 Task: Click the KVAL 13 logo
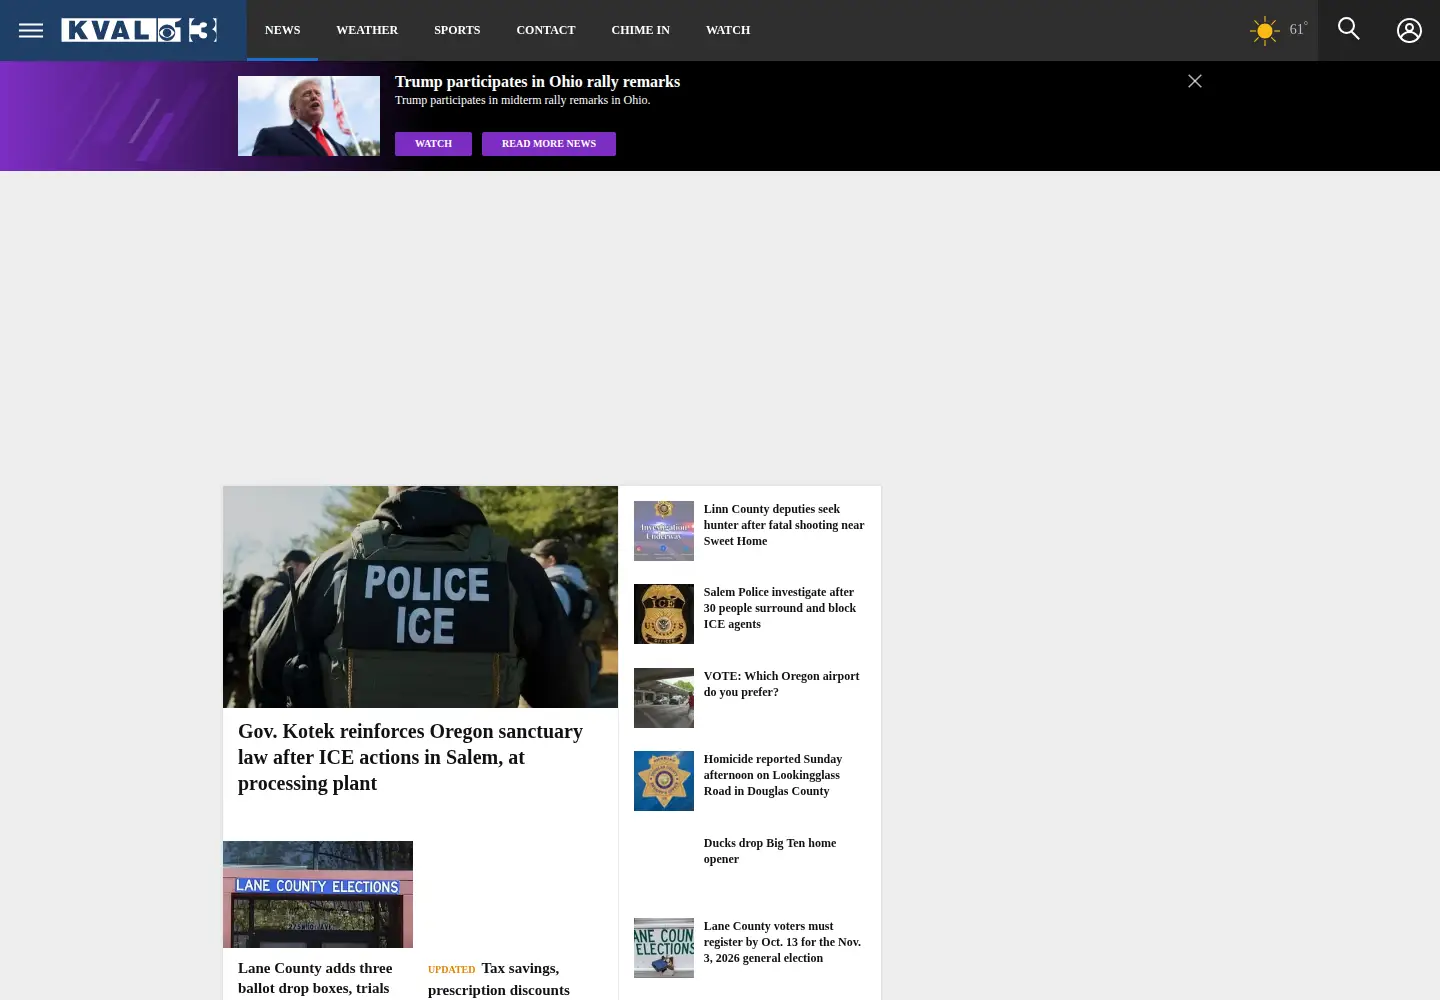coord(139,30)
